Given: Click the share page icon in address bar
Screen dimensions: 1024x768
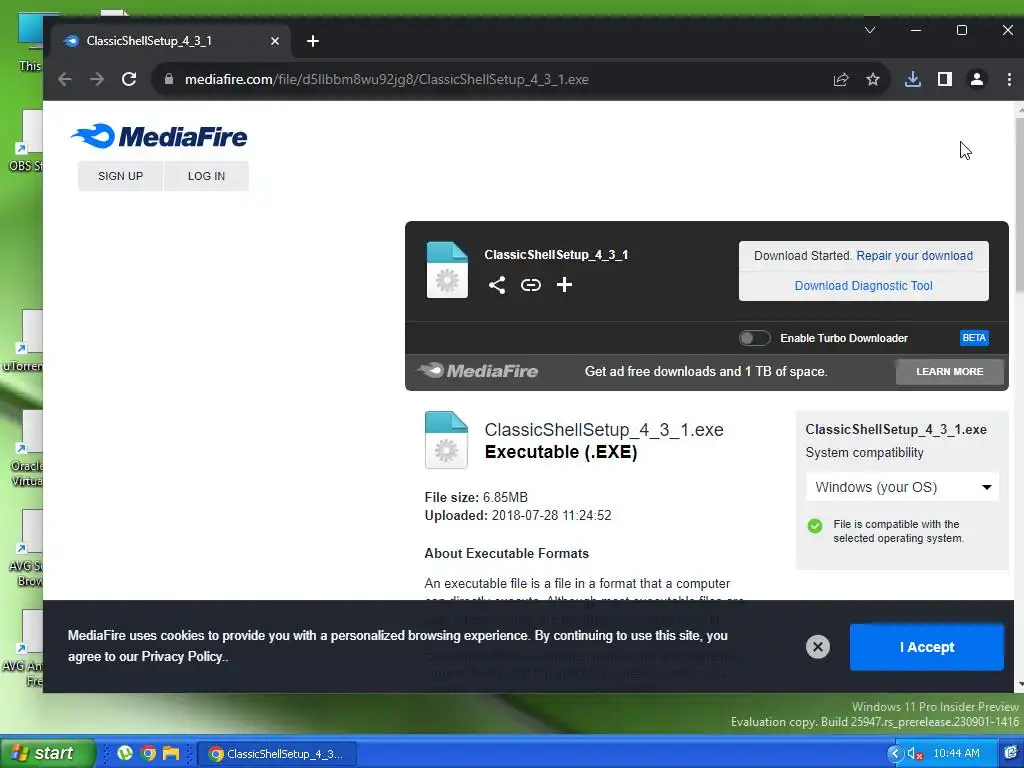Looking at the screenshot, I should point(841,80).
